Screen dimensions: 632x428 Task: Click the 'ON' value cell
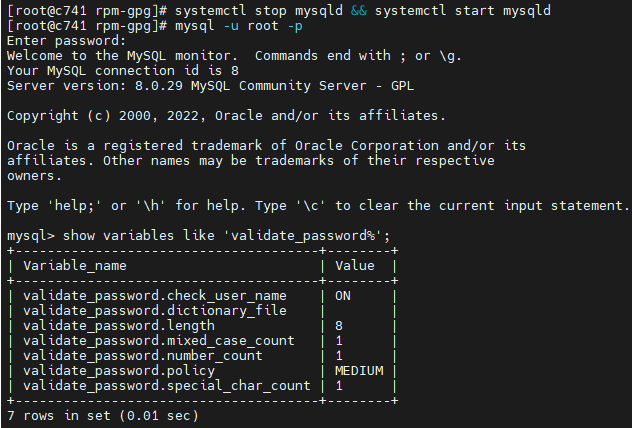click(343, 296)
